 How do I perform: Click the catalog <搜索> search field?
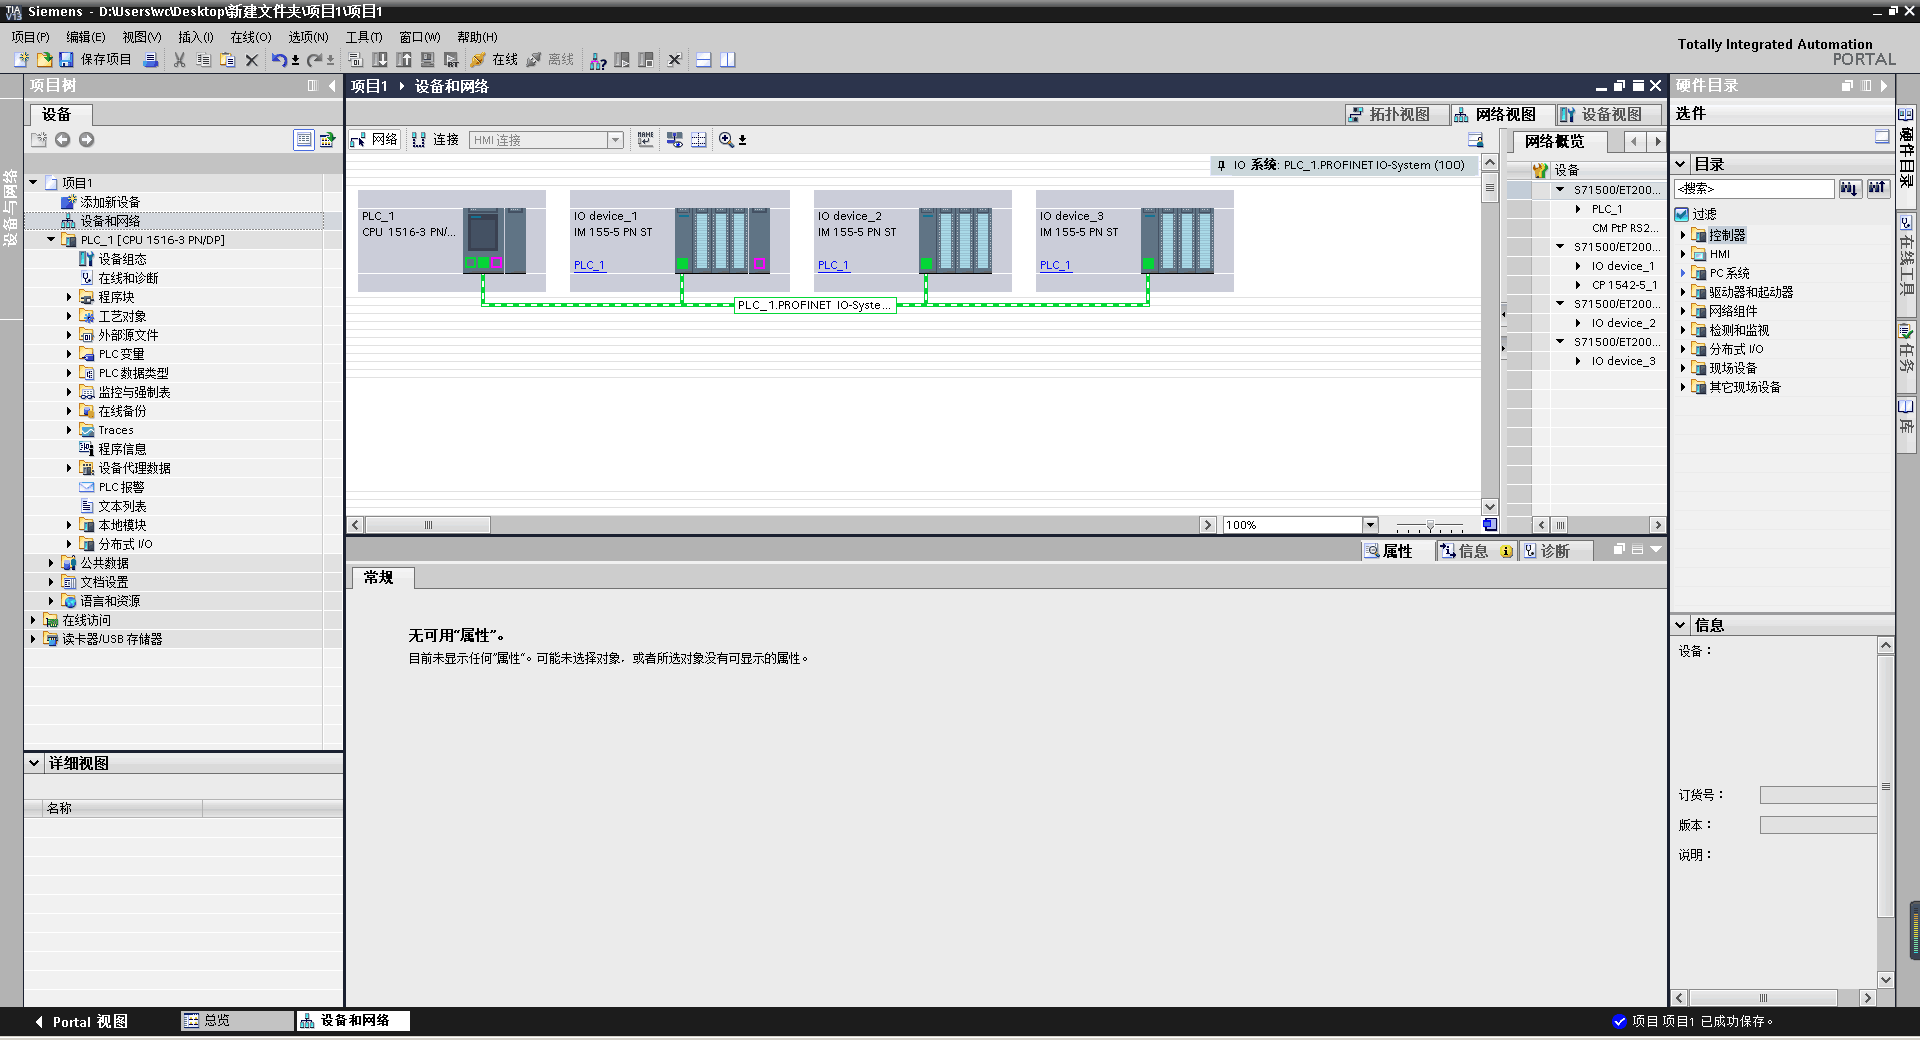tap(1754, 188)
